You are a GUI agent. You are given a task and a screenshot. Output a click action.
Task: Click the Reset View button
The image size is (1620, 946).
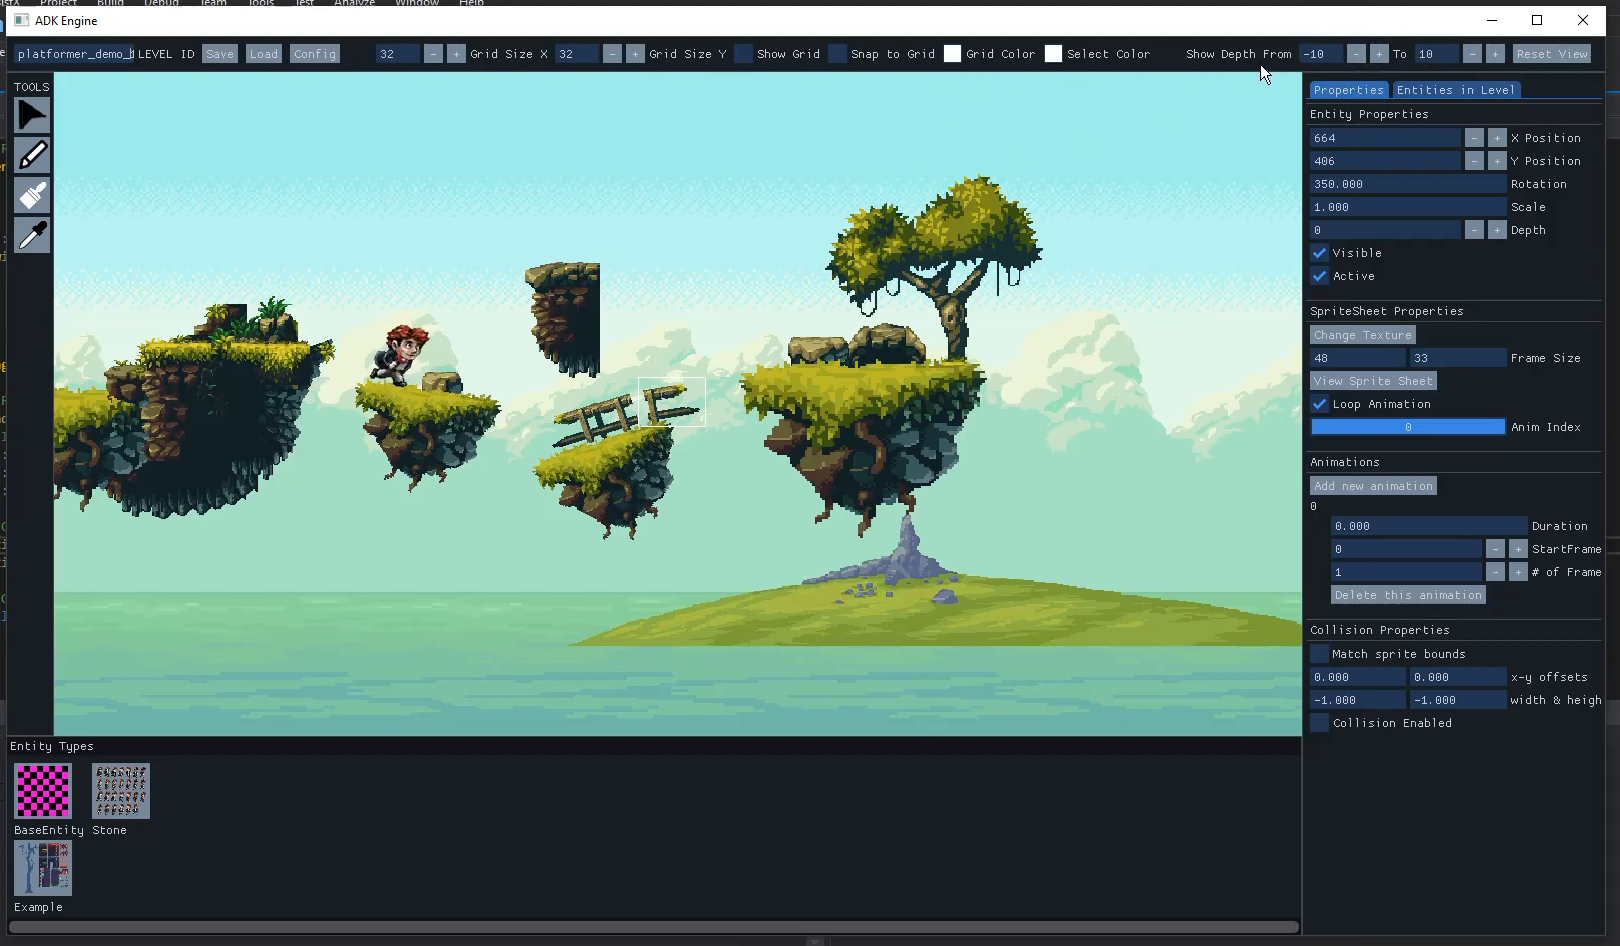click(1551, 54)
